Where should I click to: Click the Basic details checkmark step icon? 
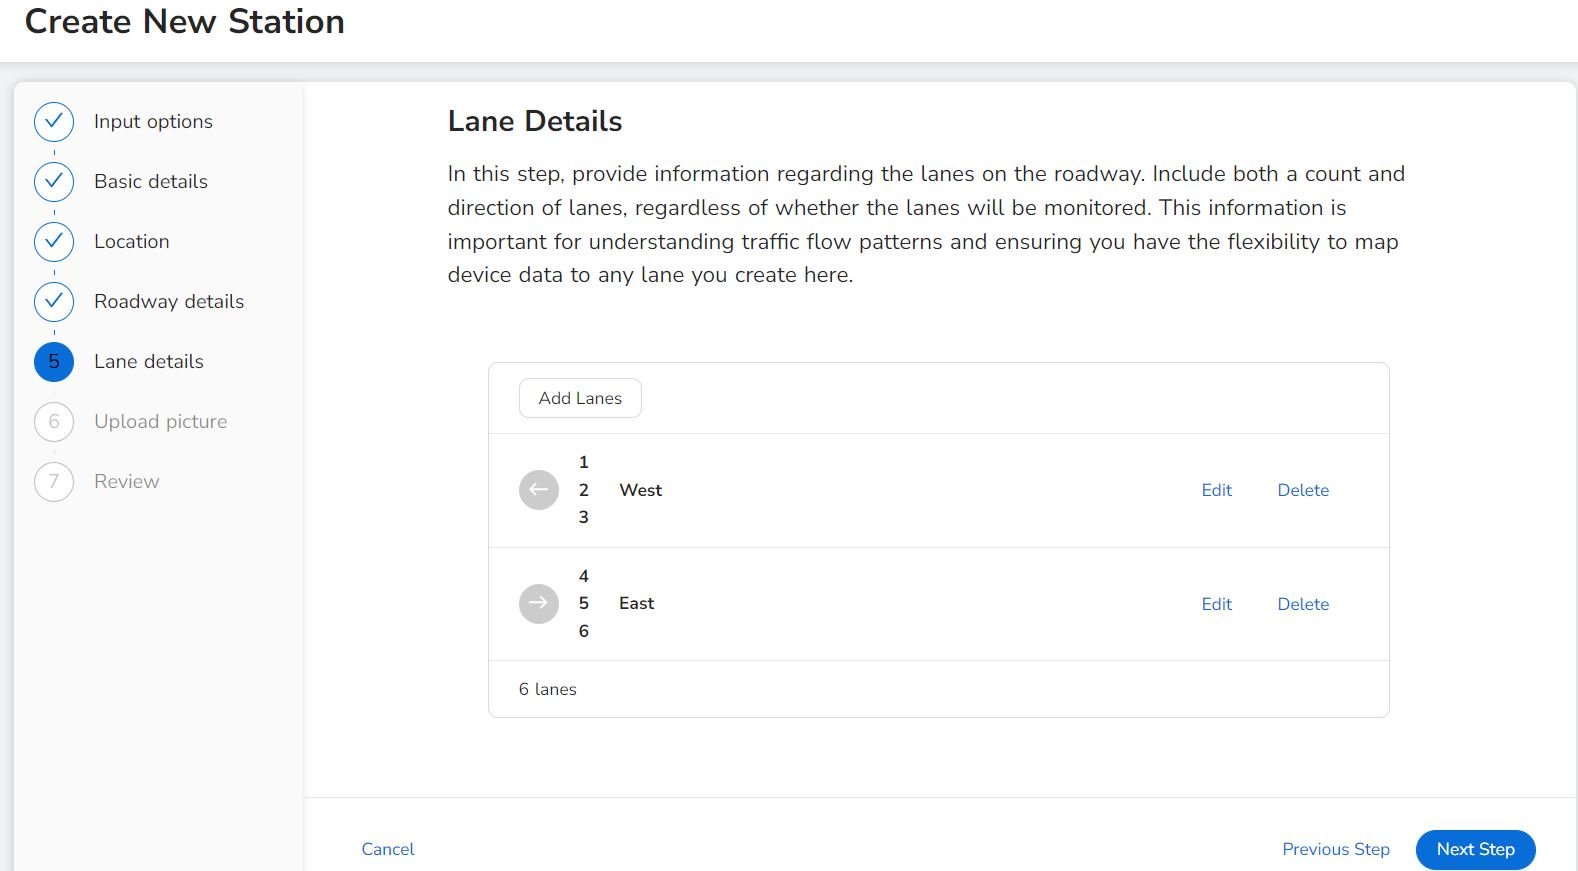click(54, 182)
